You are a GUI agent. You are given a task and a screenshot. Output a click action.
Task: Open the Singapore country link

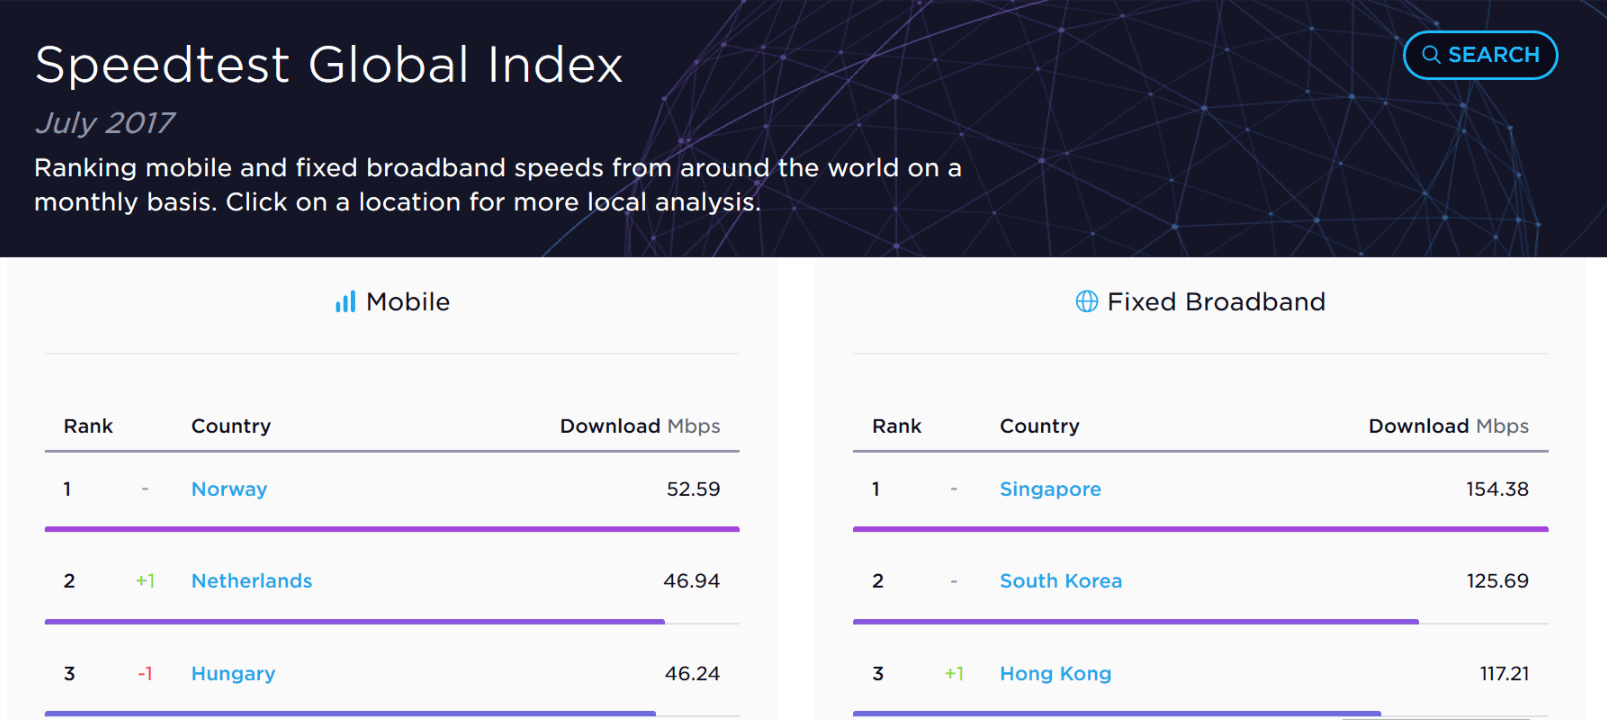click(x=1050, y=489)
